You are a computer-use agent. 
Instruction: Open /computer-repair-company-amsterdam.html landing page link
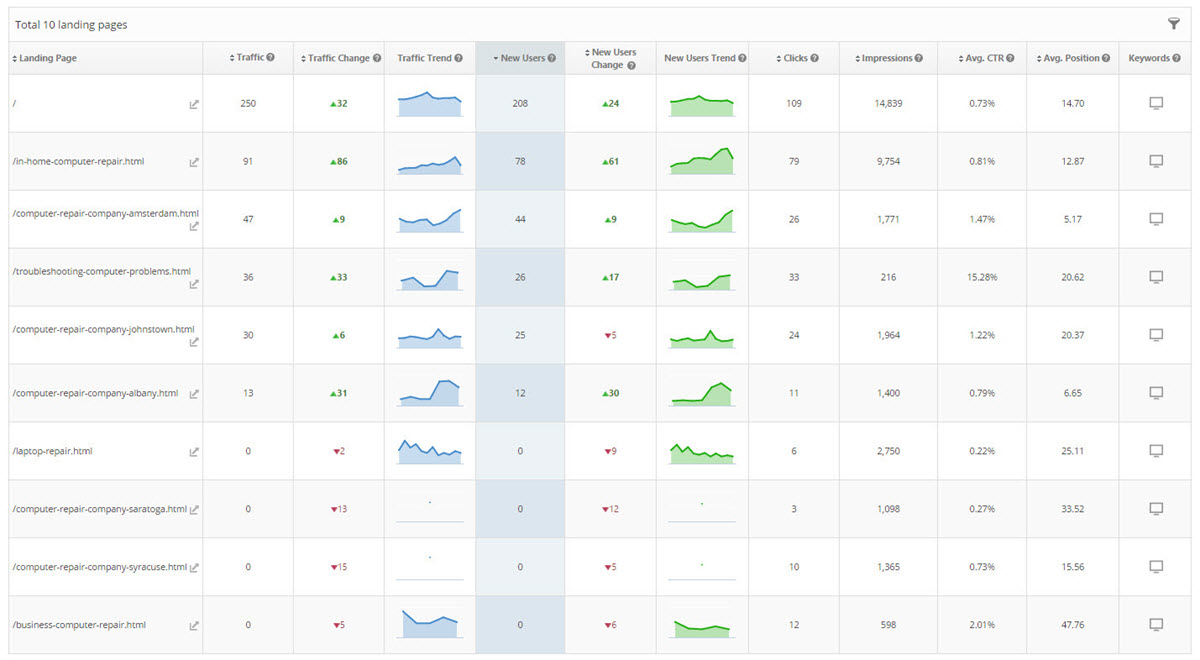tap(105, 213)
